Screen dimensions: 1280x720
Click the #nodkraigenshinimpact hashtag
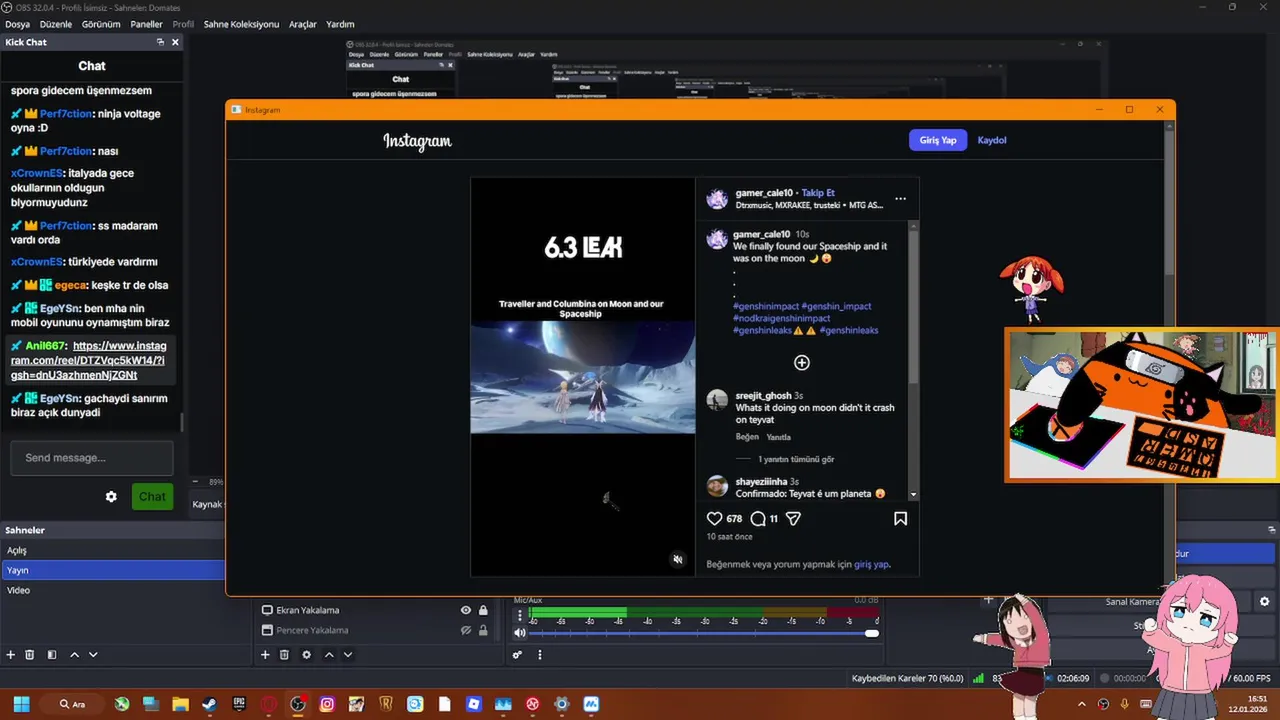coord(782,318)
